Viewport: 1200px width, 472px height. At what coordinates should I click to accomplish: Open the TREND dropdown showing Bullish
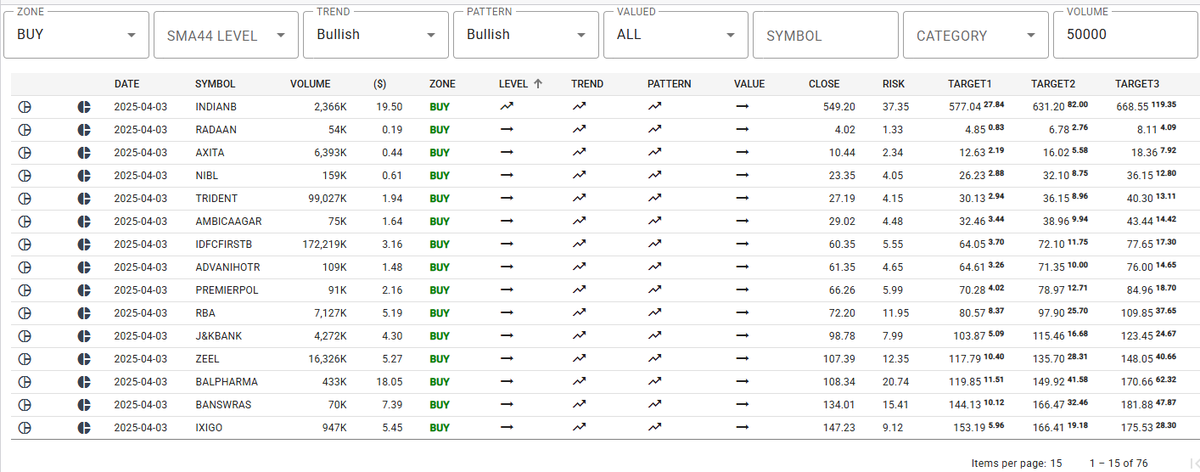coord(376,35)
